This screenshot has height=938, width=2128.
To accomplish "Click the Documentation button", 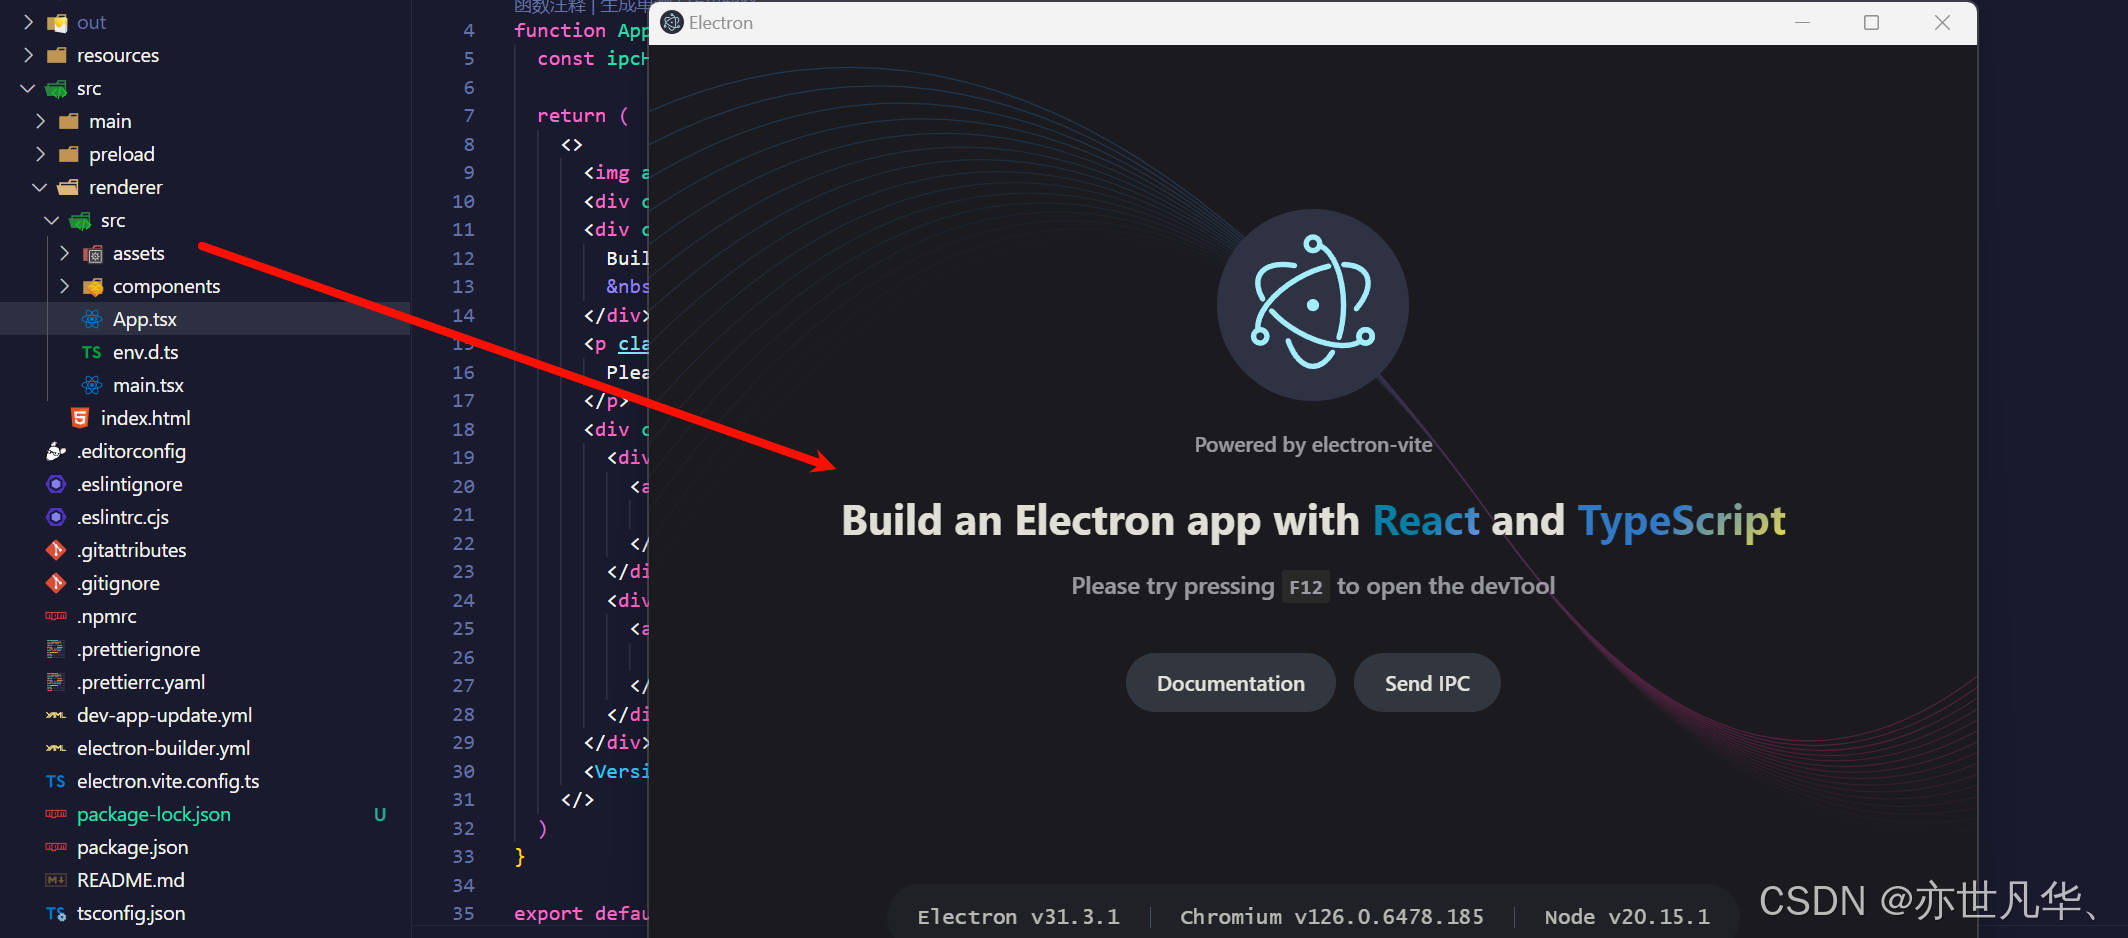I will click(x=1230, y=683).
